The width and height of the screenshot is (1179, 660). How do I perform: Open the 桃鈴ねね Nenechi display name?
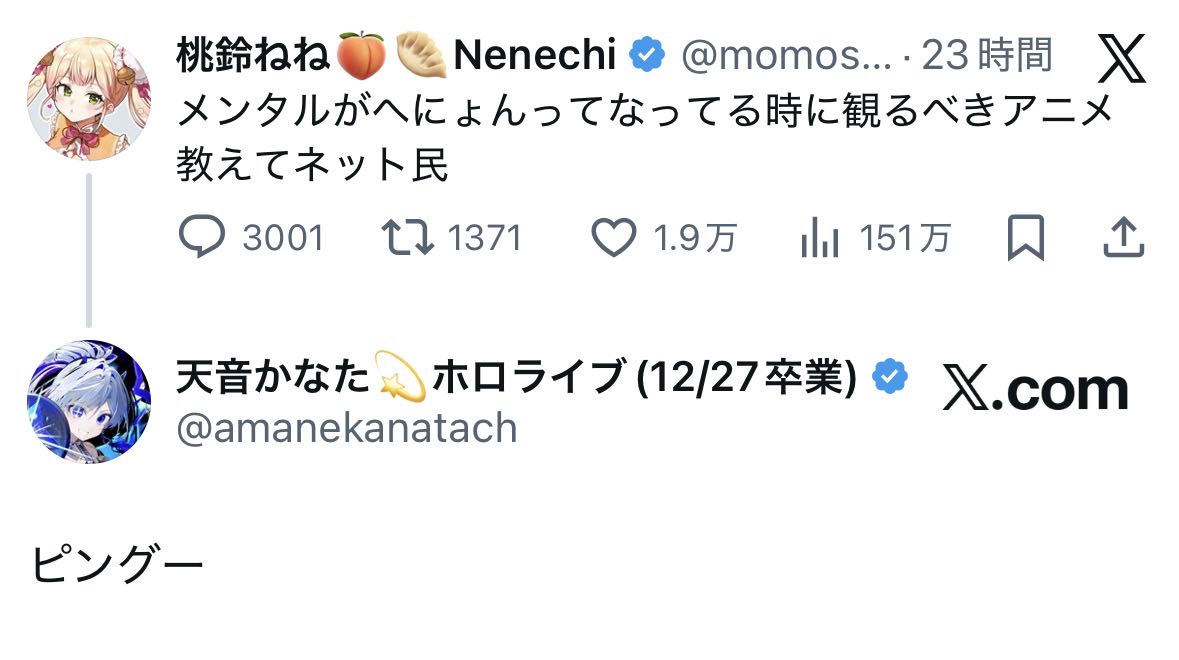(x=395, y=55)
